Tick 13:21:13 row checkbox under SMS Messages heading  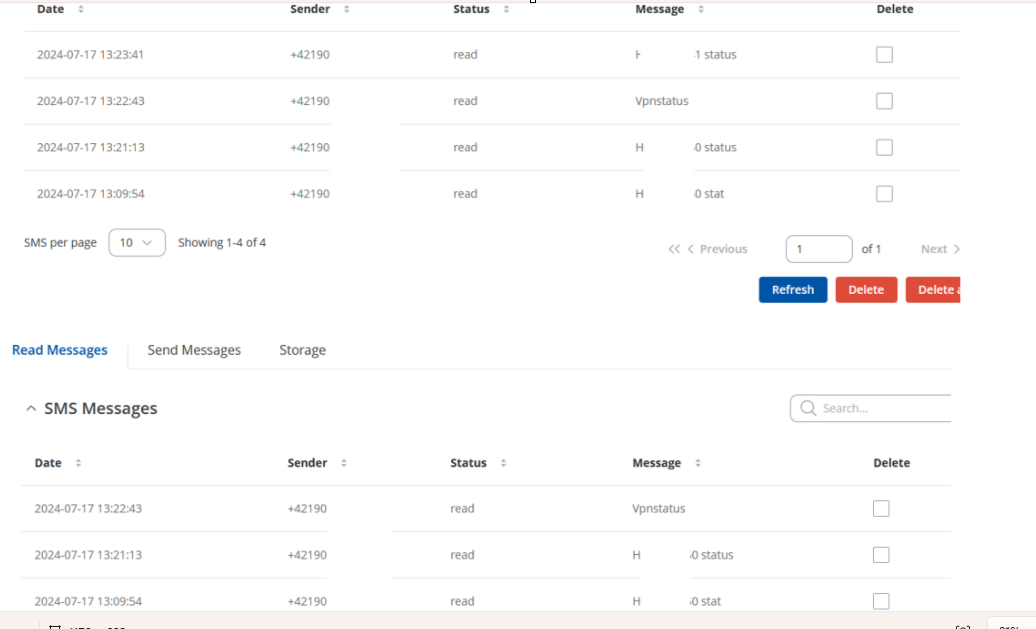coord(881,555)
